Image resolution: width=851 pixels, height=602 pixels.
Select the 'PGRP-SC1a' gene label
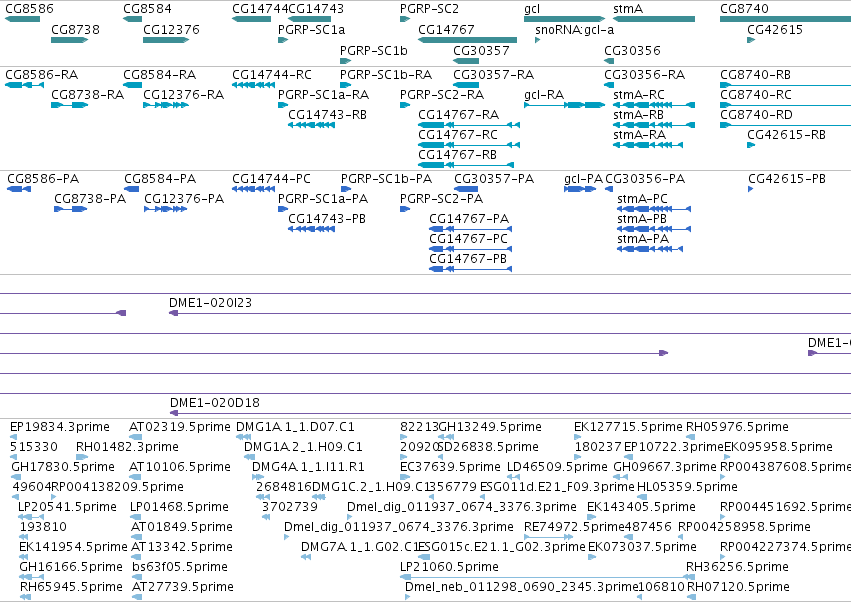point(312,29)
